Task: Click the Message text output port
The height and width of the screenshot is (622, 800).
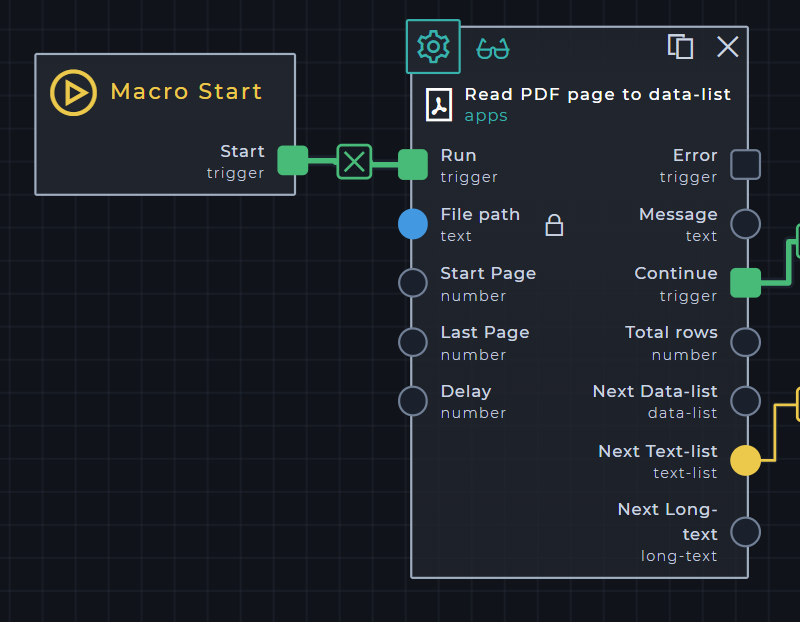Action: (745, 224)
